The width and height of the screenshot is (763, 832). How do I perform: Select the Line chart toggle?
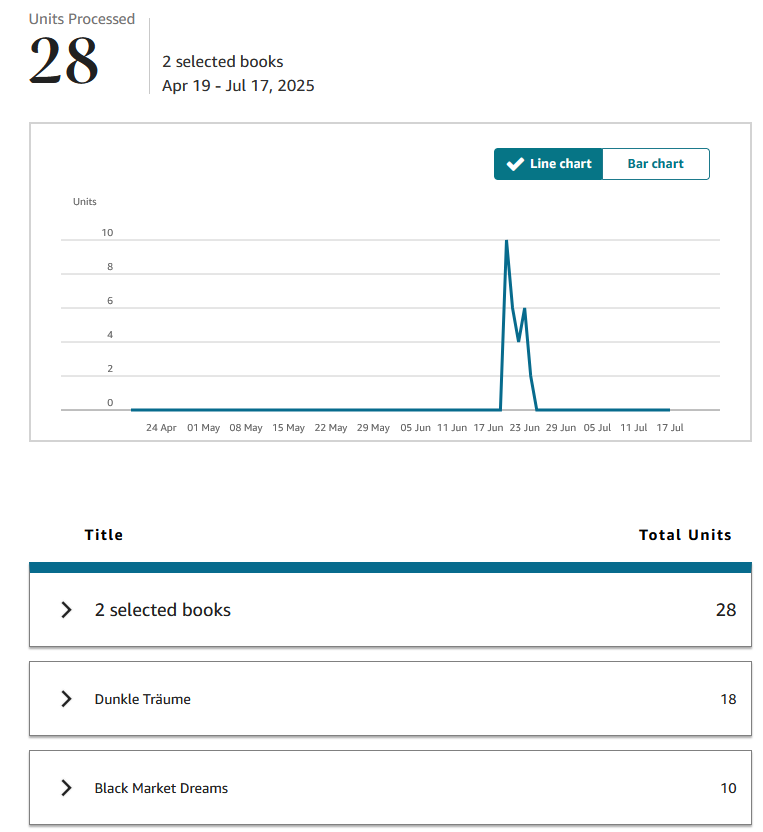pyautogui.click(x=548, y=164)
